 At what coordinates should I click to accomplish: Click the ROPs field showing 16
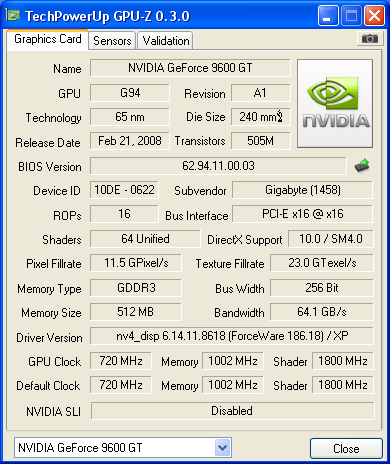[124, 214]
